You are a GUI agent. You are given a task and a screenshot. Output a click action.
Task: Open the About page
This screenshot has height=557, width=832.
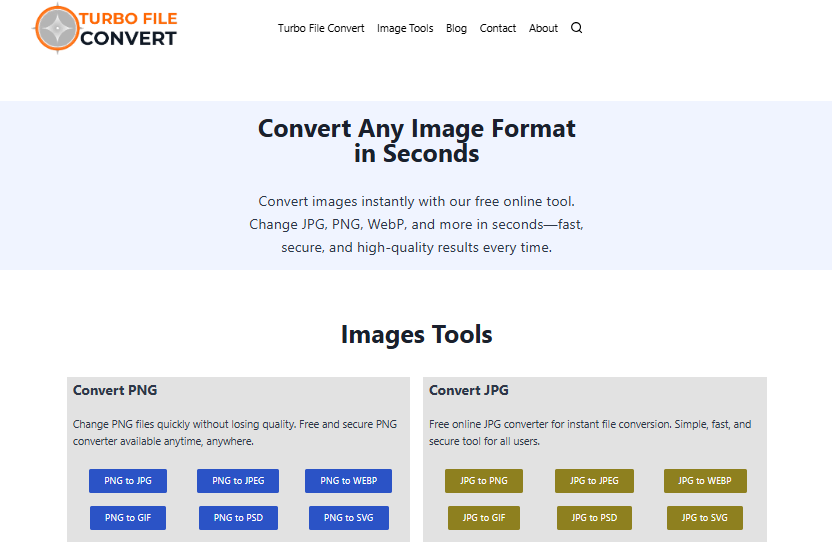pyautogui.click(x=543, y=28)
